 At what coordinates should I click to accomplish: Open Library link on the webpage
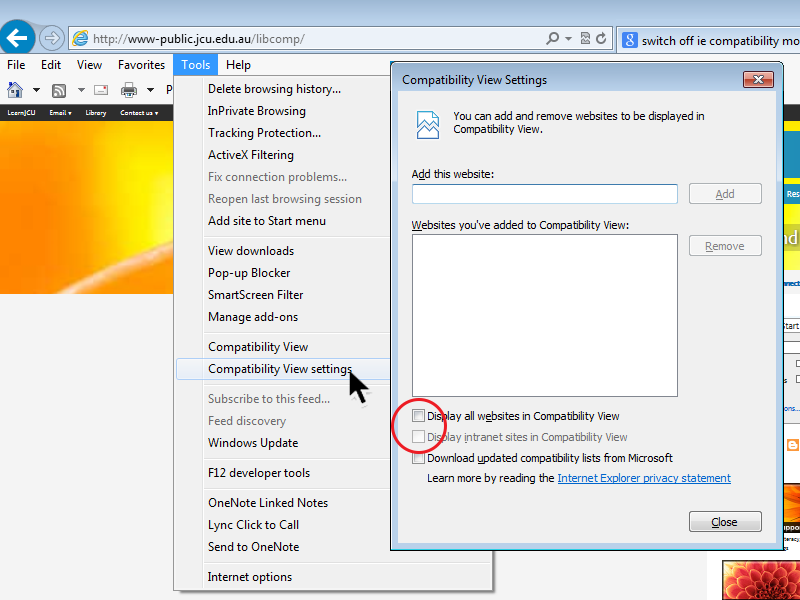point(96,113)
